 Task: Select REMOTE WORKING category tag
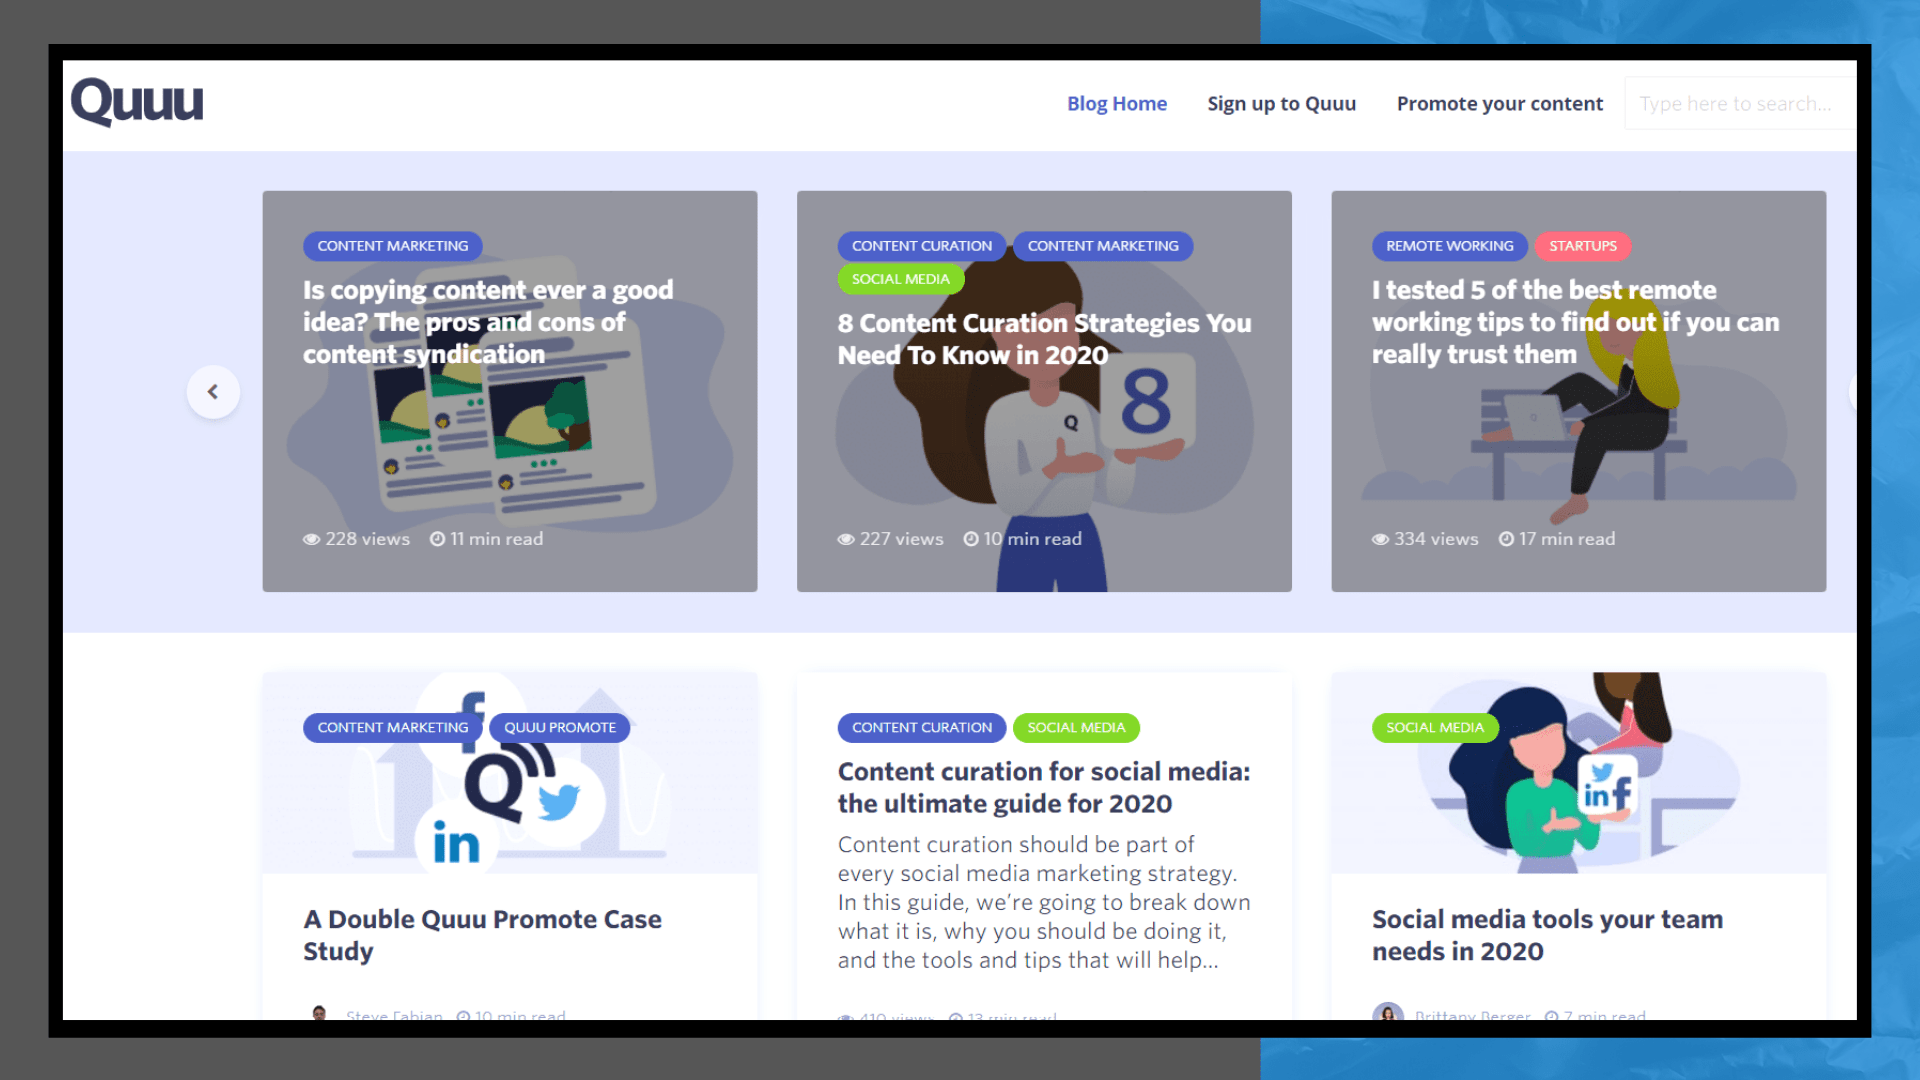1449,246
